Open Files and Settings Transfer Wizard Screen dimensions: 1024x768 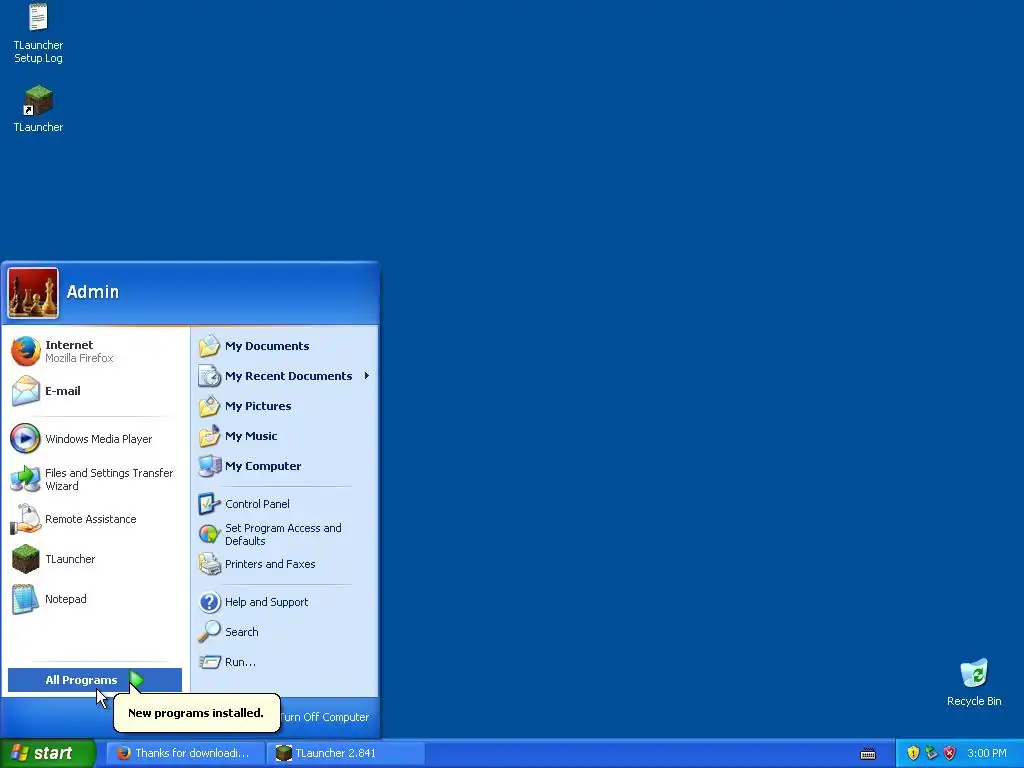coord(95,479)
